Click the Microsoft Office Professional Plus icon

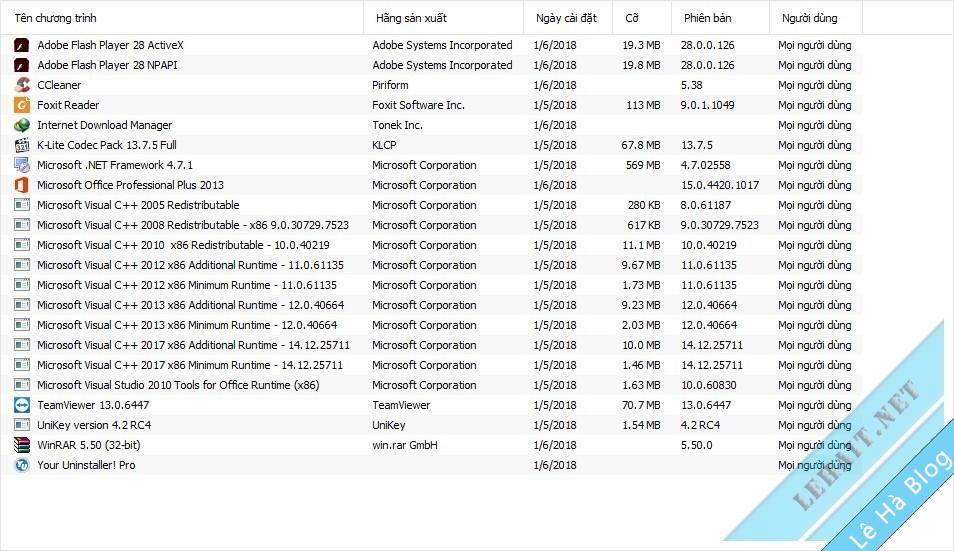[22, 185]
